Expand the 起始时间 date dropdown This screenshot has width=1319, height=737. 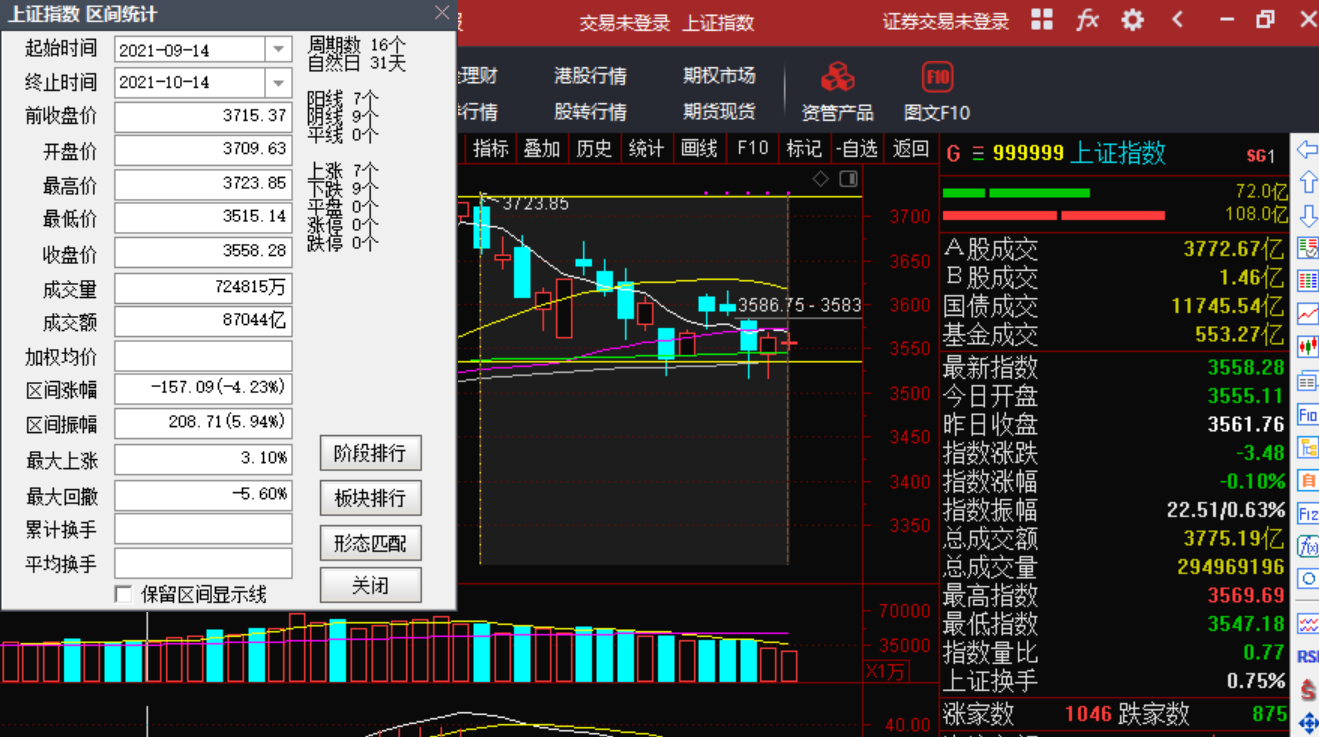278,49
